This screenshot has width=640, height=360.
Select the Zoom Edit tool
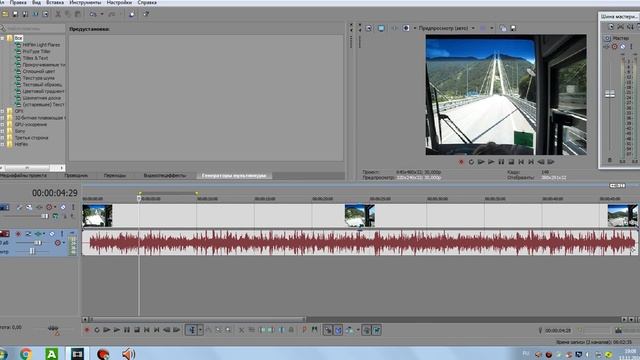coord(228,330)
